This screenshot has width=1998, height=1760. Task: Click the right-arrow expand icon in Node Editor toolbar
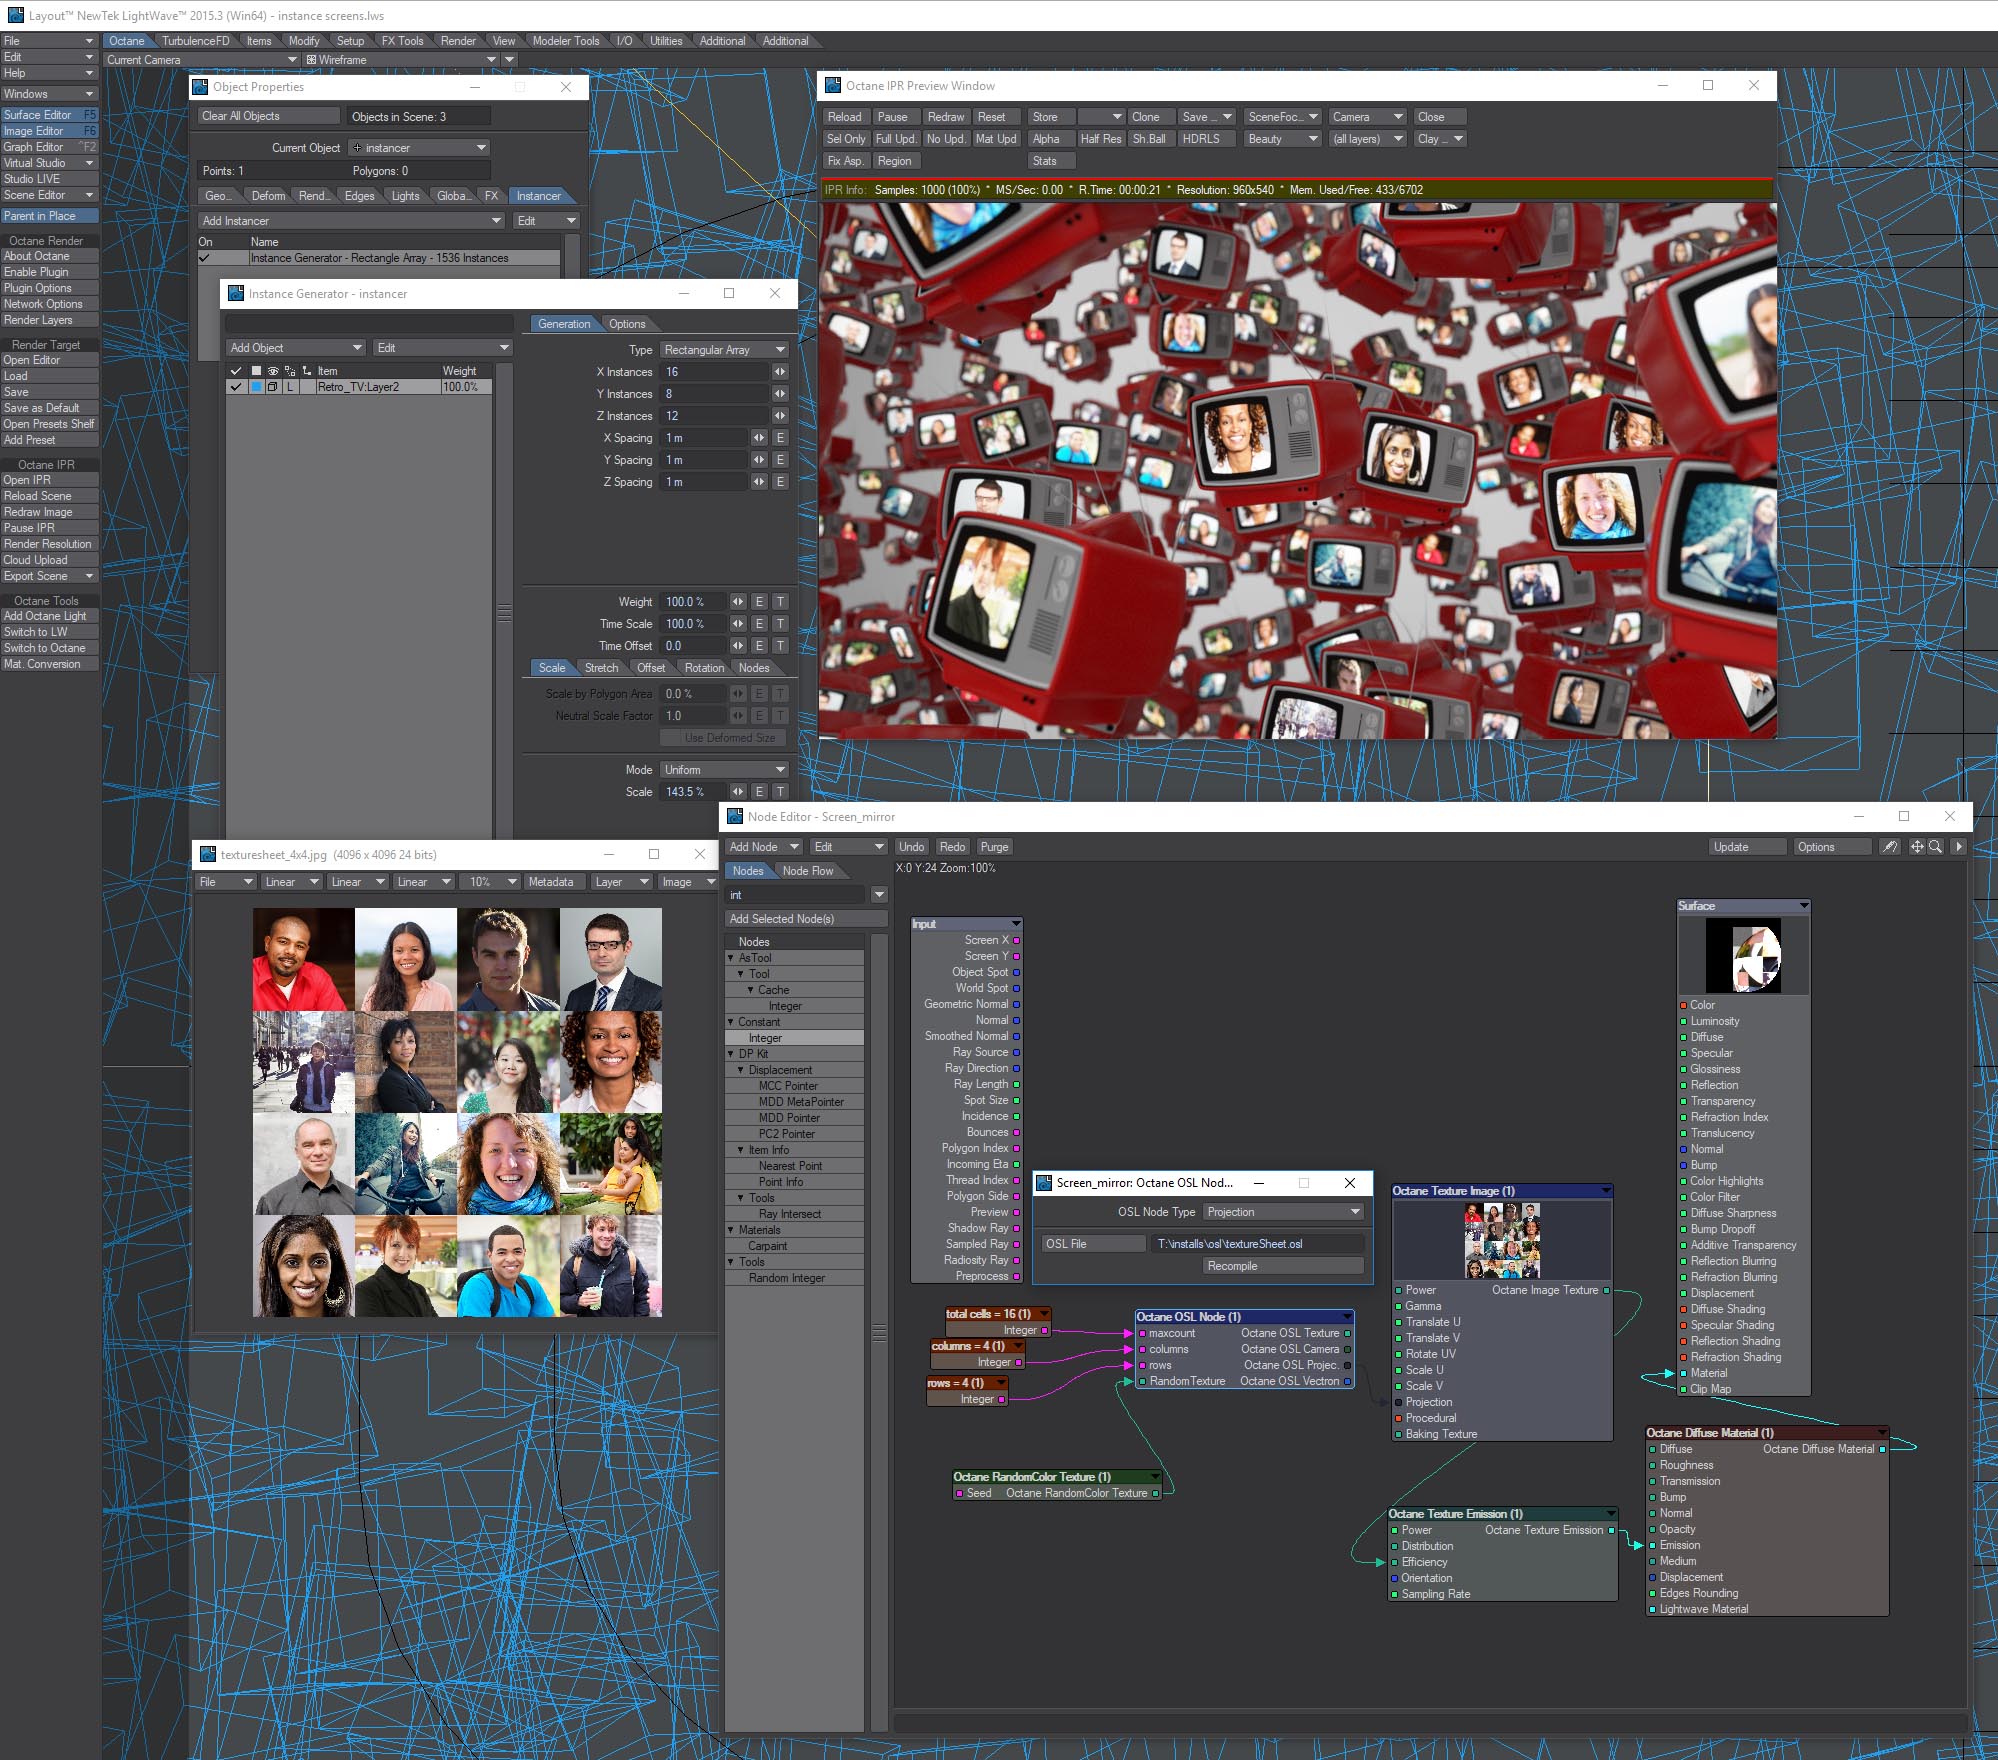click(x=1958, y=847)
